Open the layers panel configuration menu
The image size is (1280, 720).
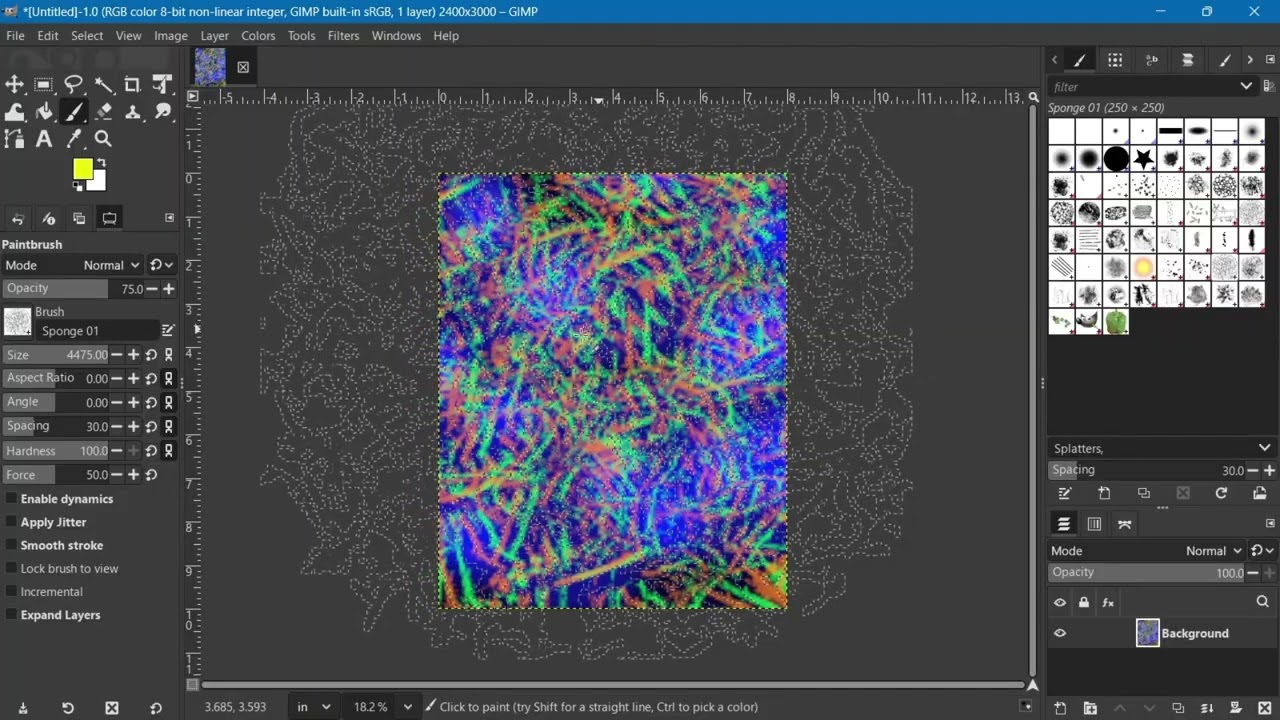click(1271, 523)
